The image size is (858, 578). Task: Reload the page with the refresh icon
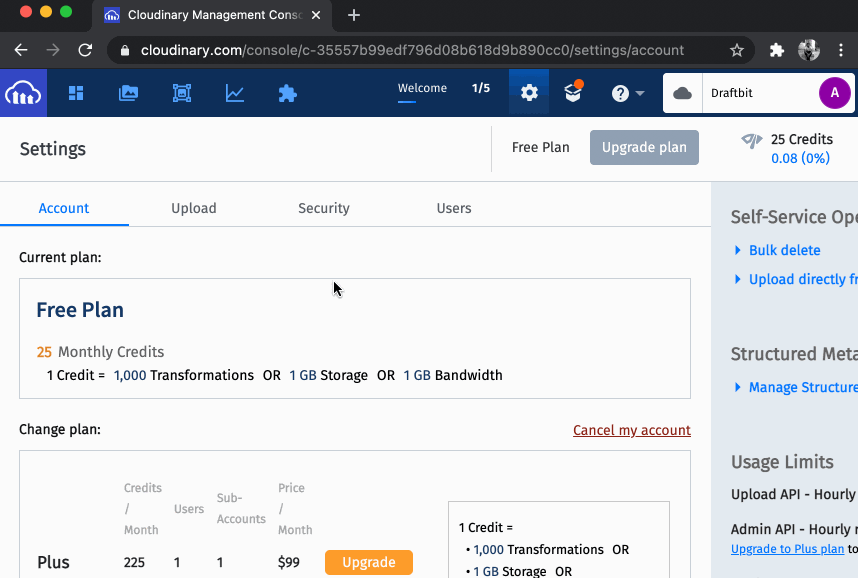tap(85, 50)
